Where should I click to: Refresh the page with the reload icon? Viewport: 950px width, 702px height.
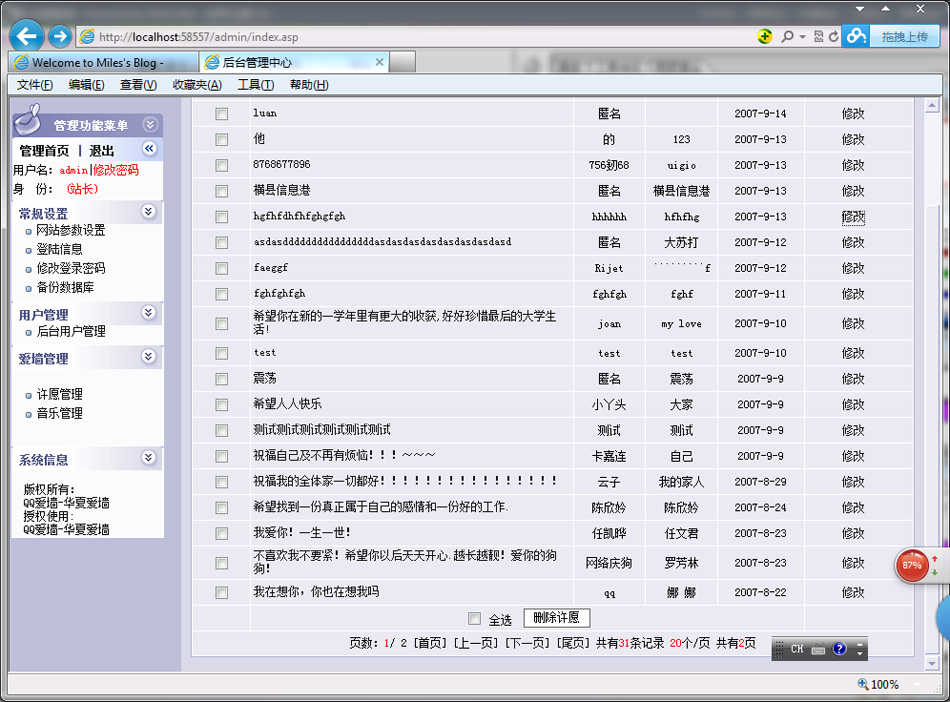834,37
